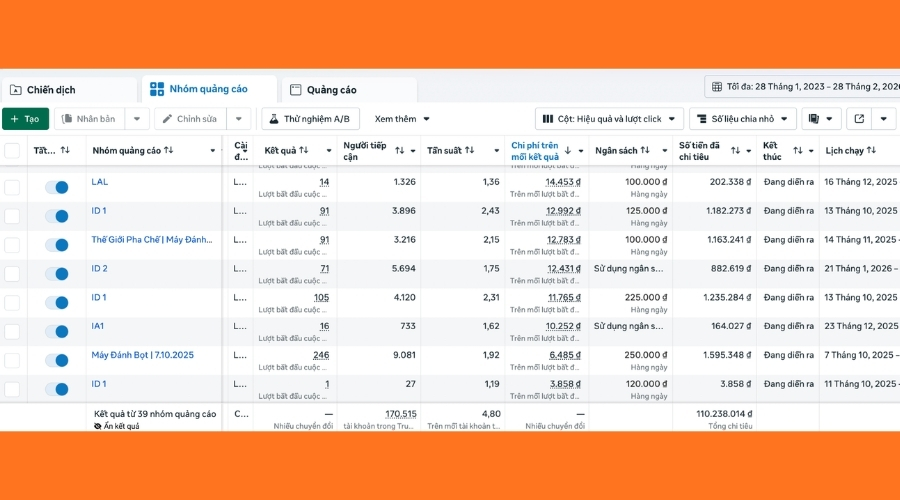Click sort arrows on Kết quả column

(x=312, y=151)
